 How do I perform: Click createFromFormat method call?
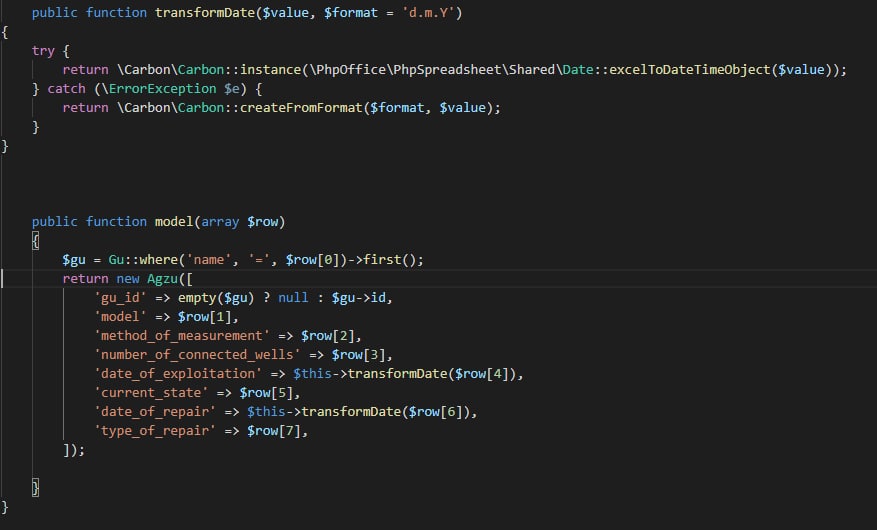point(301,108)
